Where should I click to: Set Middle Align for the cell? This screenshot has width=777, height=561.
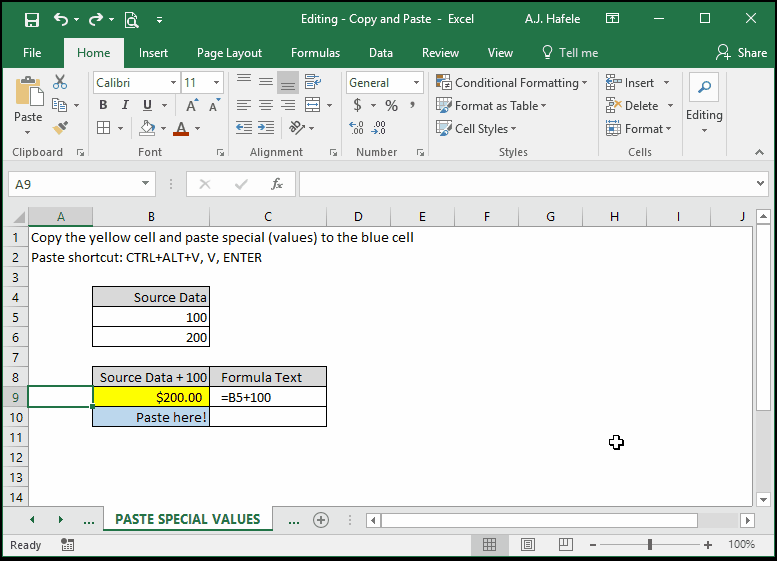[x=266, y=82]
